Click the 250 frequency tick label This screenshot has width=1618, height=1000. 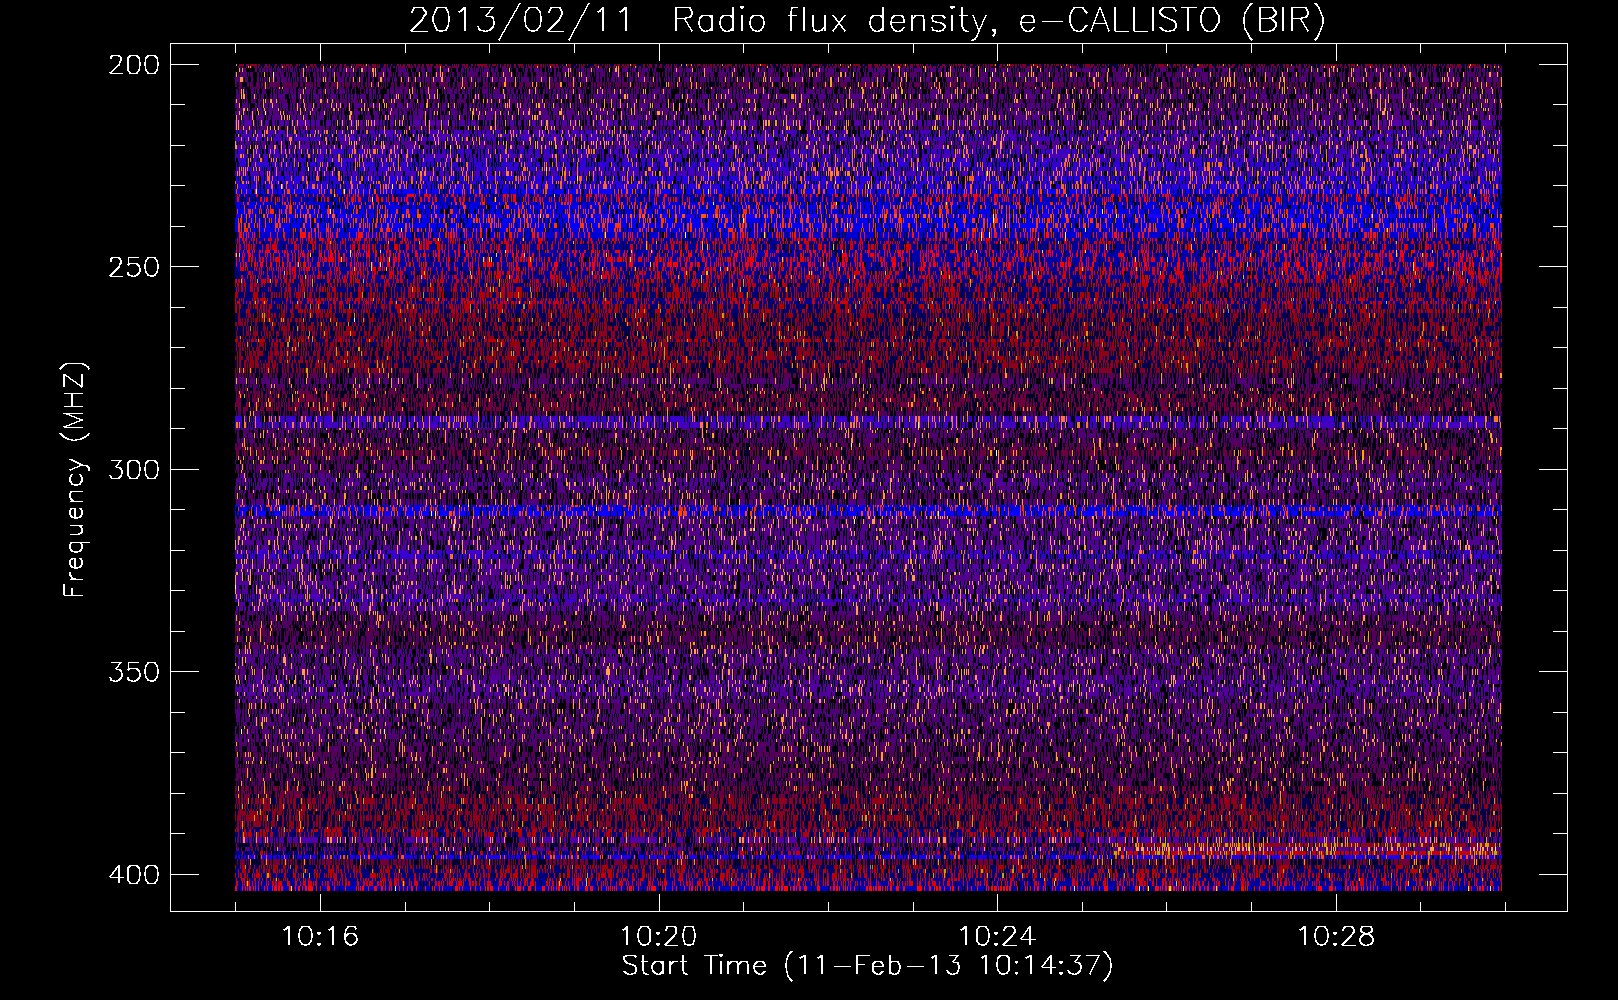point(133,267)
